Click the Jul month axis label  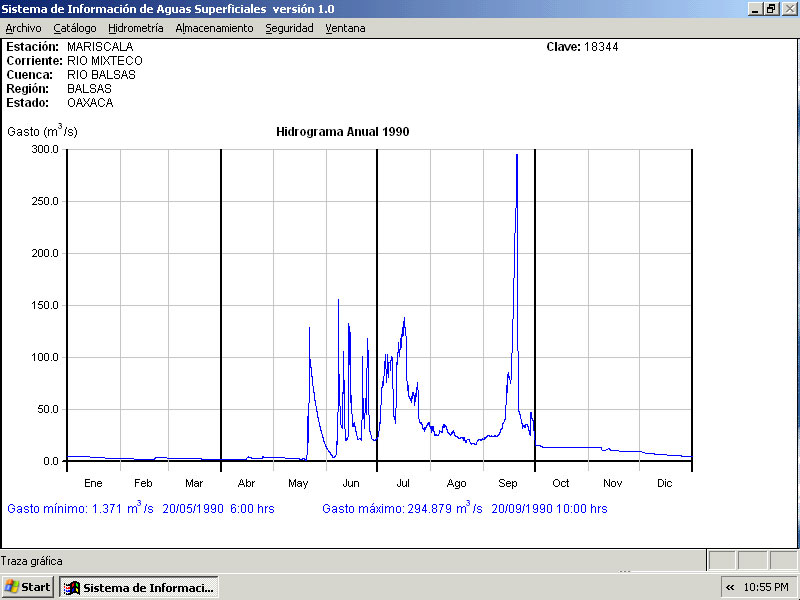click(x=403, y=483)
